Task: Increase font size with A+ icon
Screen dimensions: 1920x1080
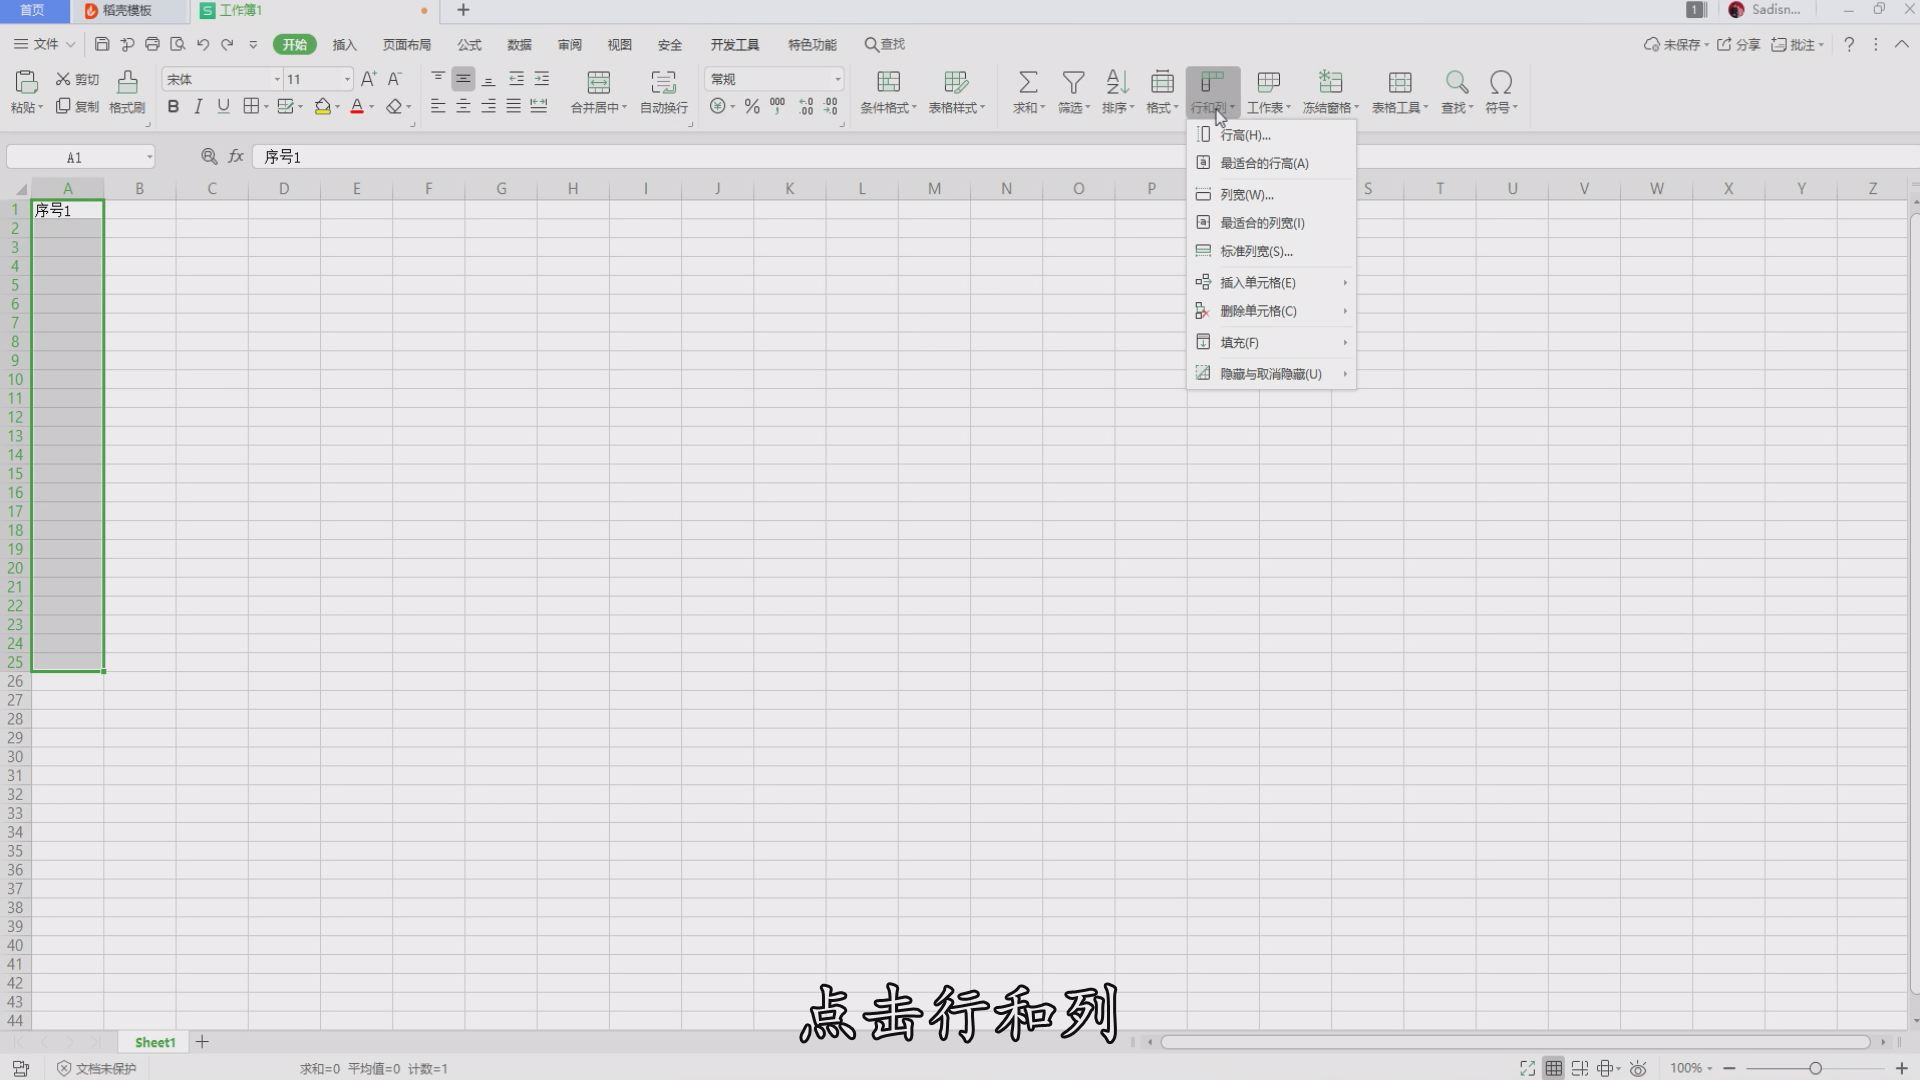Action: point(368,79)
